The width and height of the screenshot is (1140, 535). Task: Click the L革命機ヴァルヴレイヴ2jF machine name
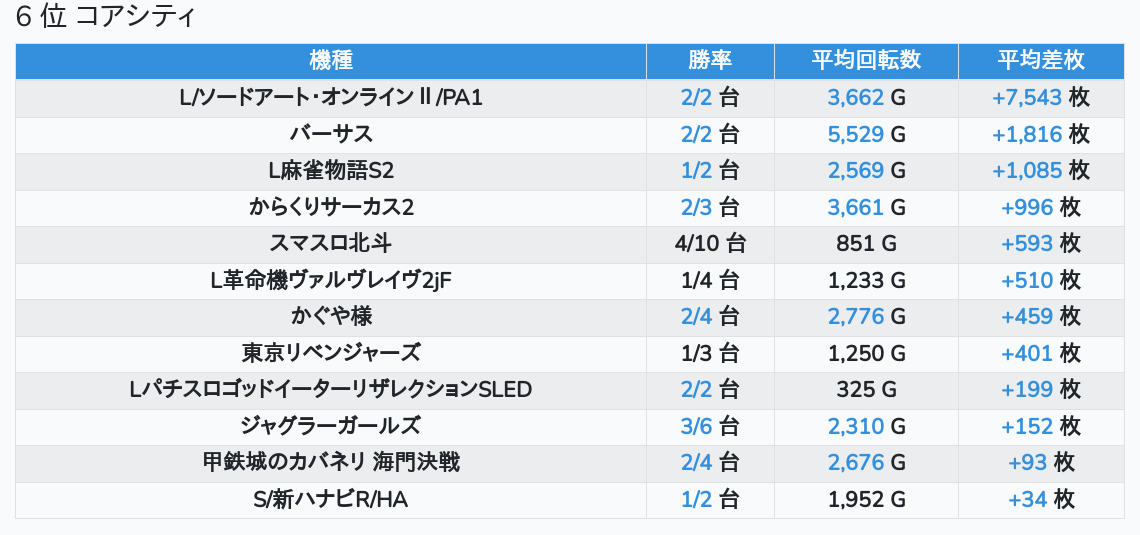pyautogui.click(x=331, y=281)
